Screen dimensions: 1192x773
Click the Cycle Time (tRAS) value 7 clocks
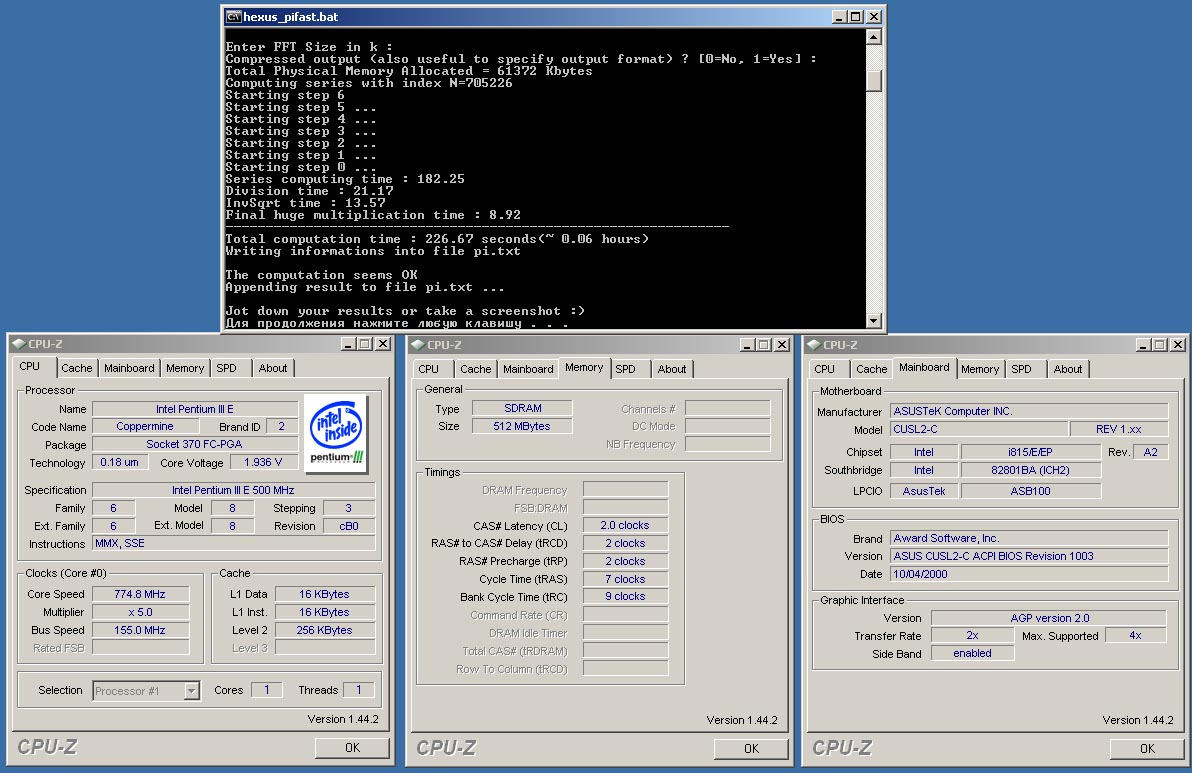[x=625, y=579]
